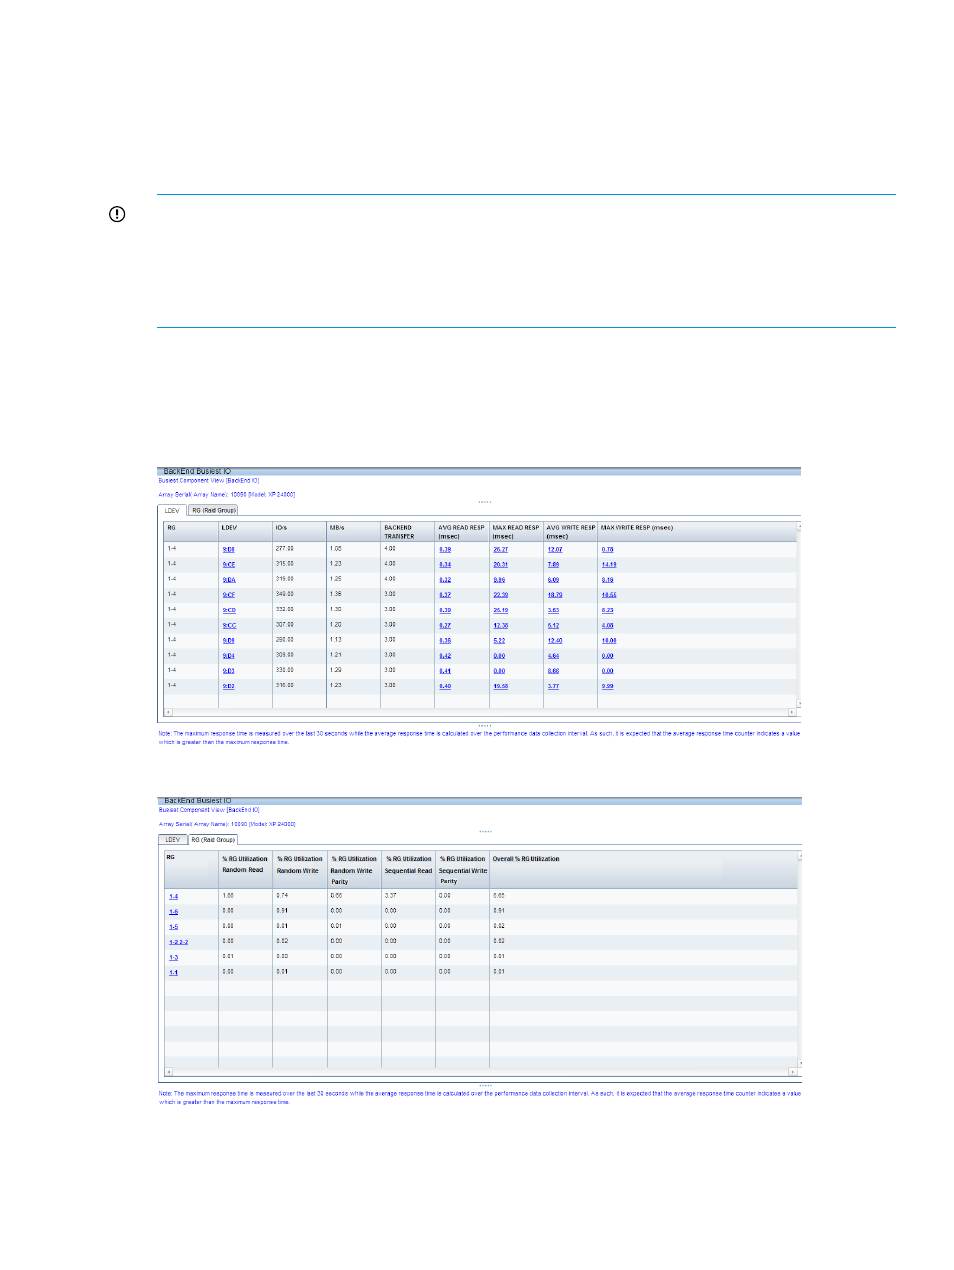This screenshot has height=1270, width=954.
Task: Click avg read response value 0.42
Action: point(445,656)
